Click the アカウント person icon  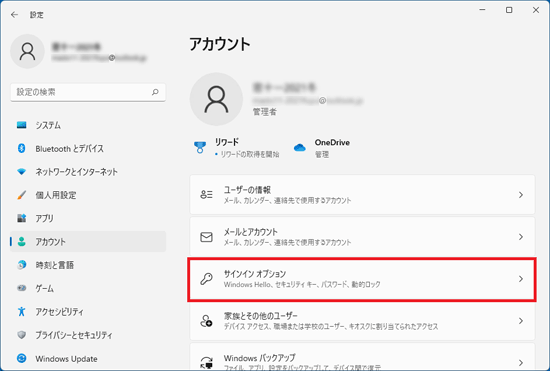click(21, 242)
